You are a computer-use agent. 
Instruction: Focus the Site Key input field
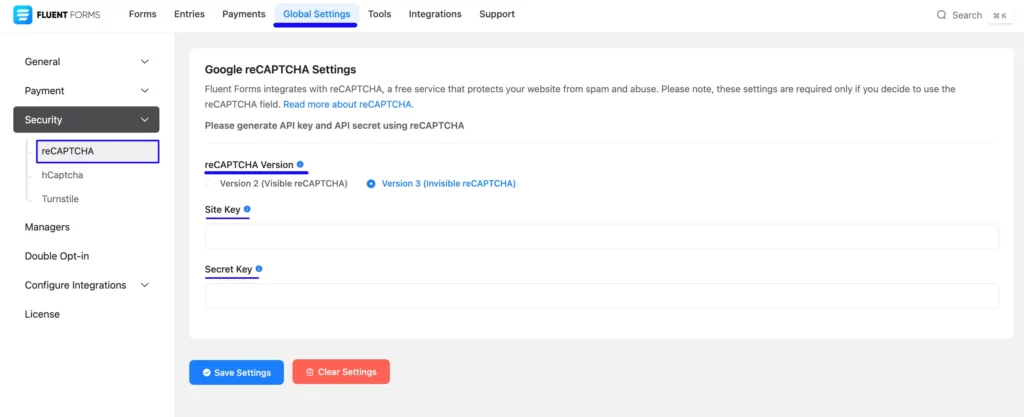(601, 236)
